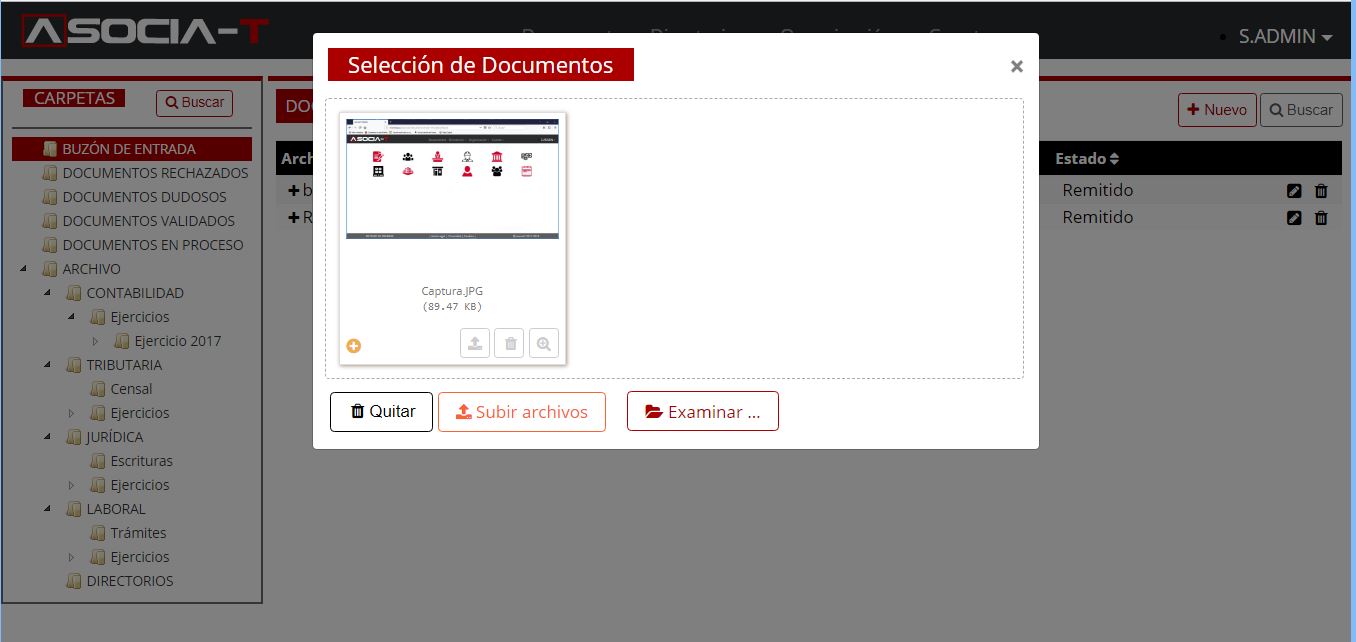1356x642 pixels.
Task: Edit the document row starting with R
Action: point(1294,218)
